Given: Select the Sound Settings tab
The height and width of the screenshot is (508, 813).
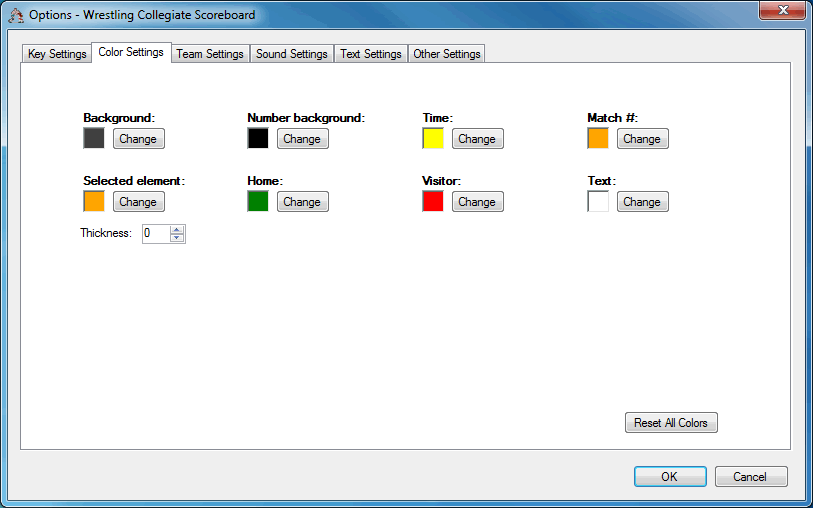Looking at the screenshot, I should click(291, 54).
